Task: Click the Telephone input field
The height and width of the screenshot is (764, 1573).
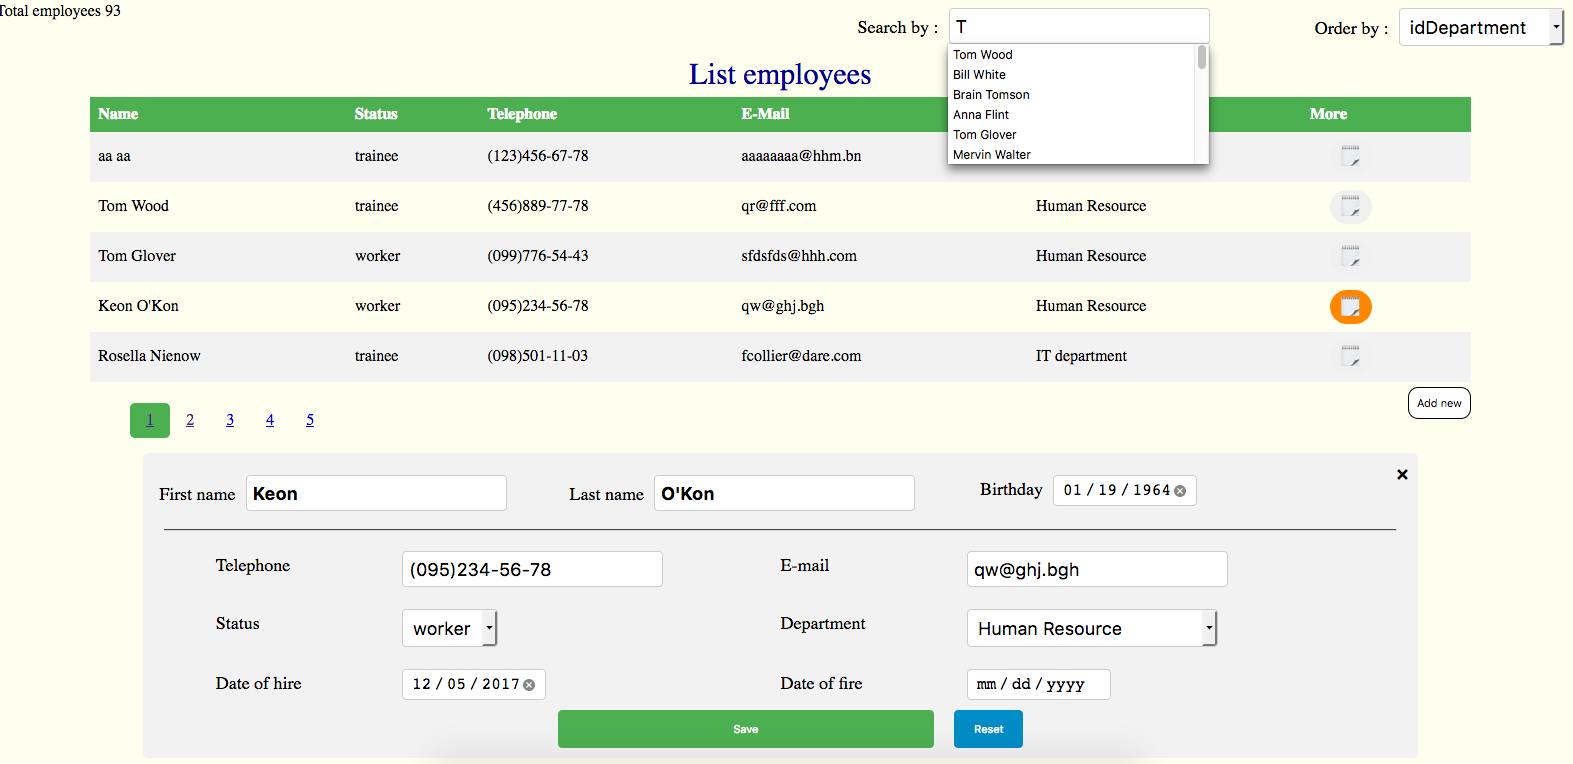Action: tap(532, 569)
